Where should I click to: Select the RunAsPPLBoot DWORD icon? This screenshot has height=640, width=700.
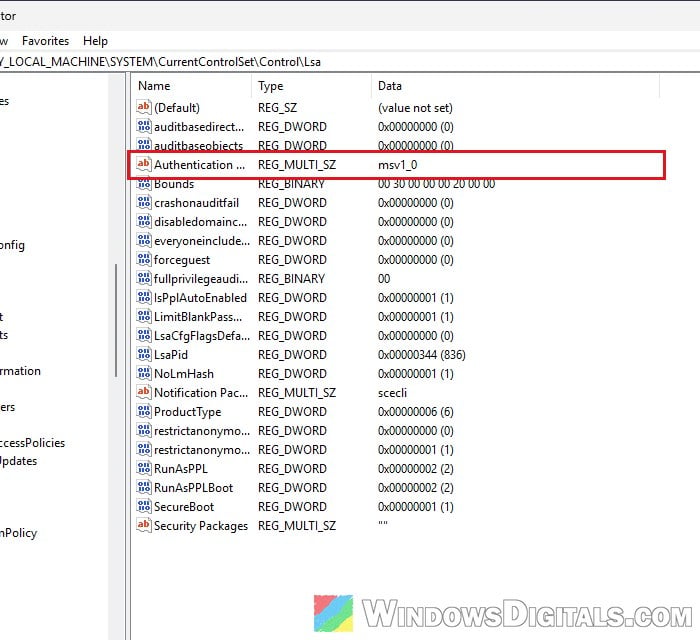pos(144,488)
